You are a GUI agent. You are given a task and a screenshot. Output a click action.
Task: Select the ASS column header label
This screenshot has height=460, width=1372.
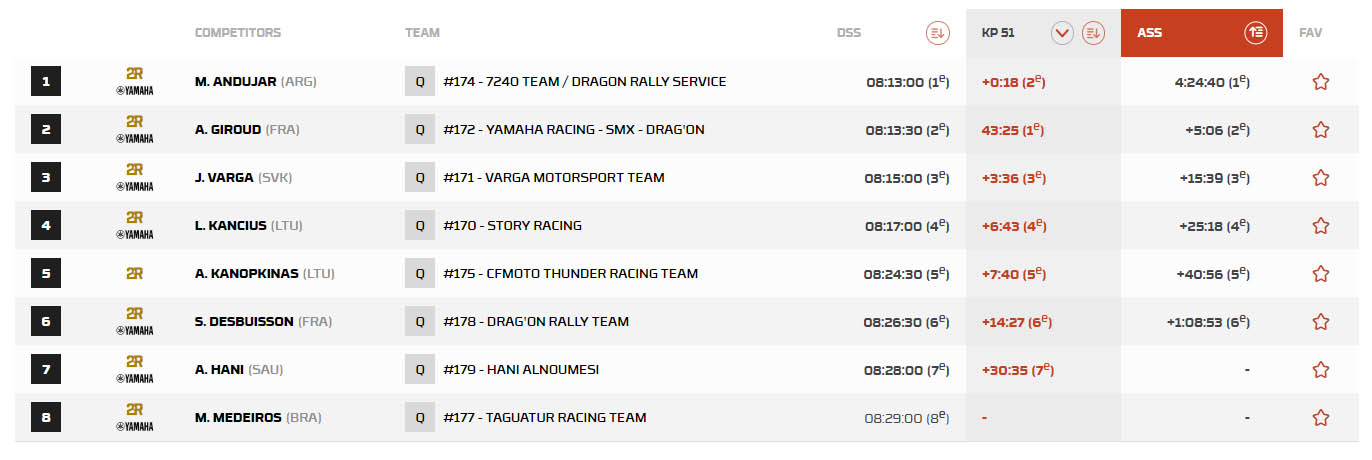pos(1149,33)
